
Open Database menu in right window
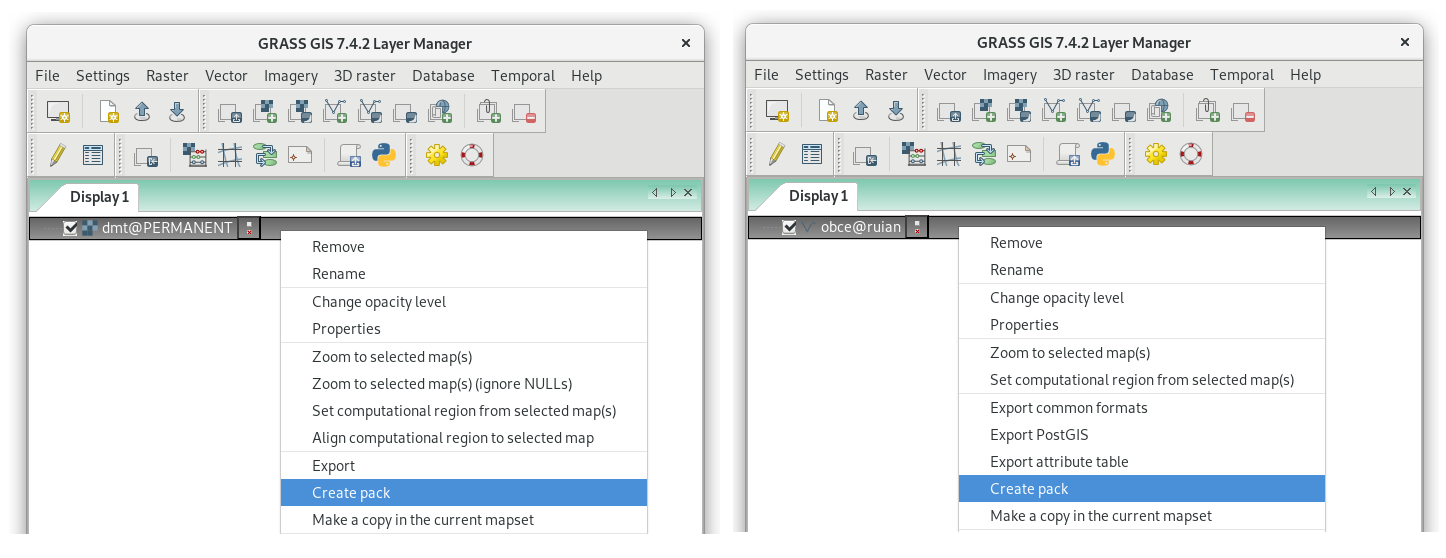1162,75
